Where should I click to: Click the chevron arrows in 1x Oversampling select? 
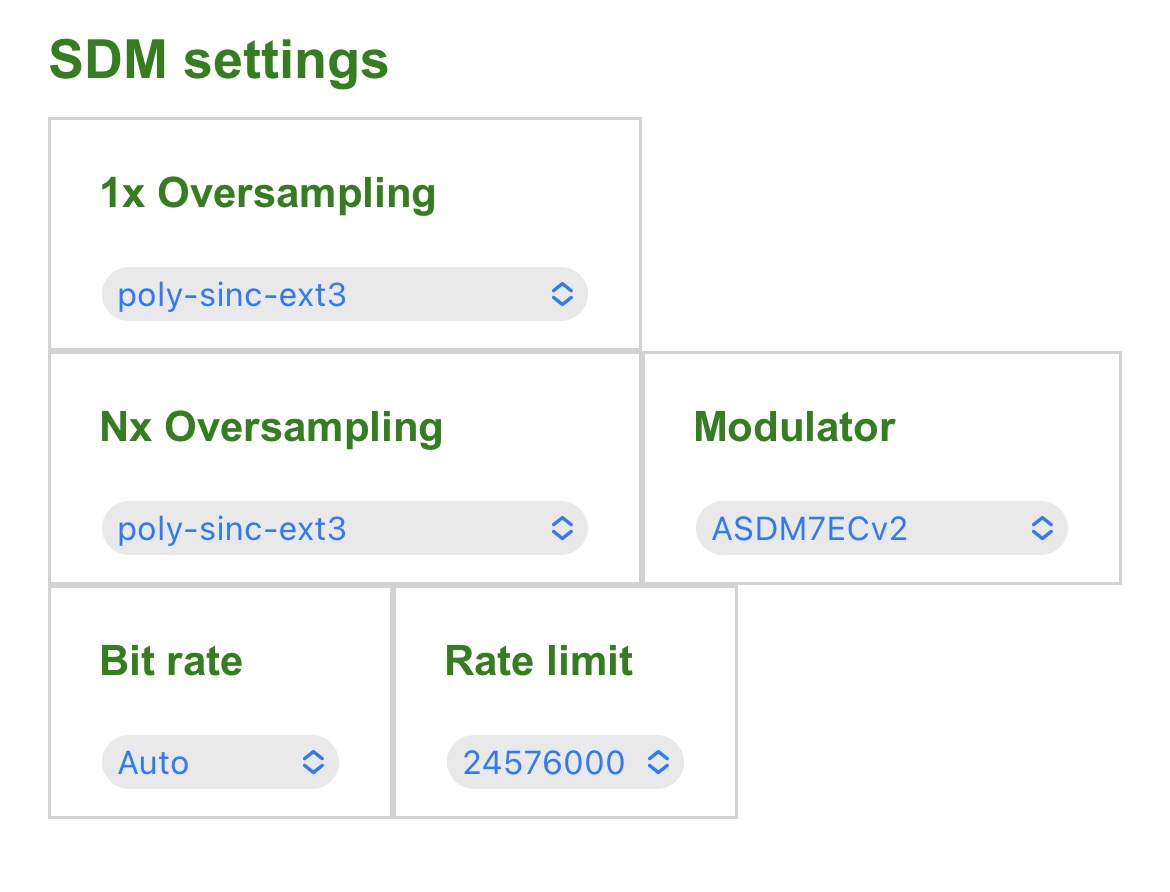562,294
